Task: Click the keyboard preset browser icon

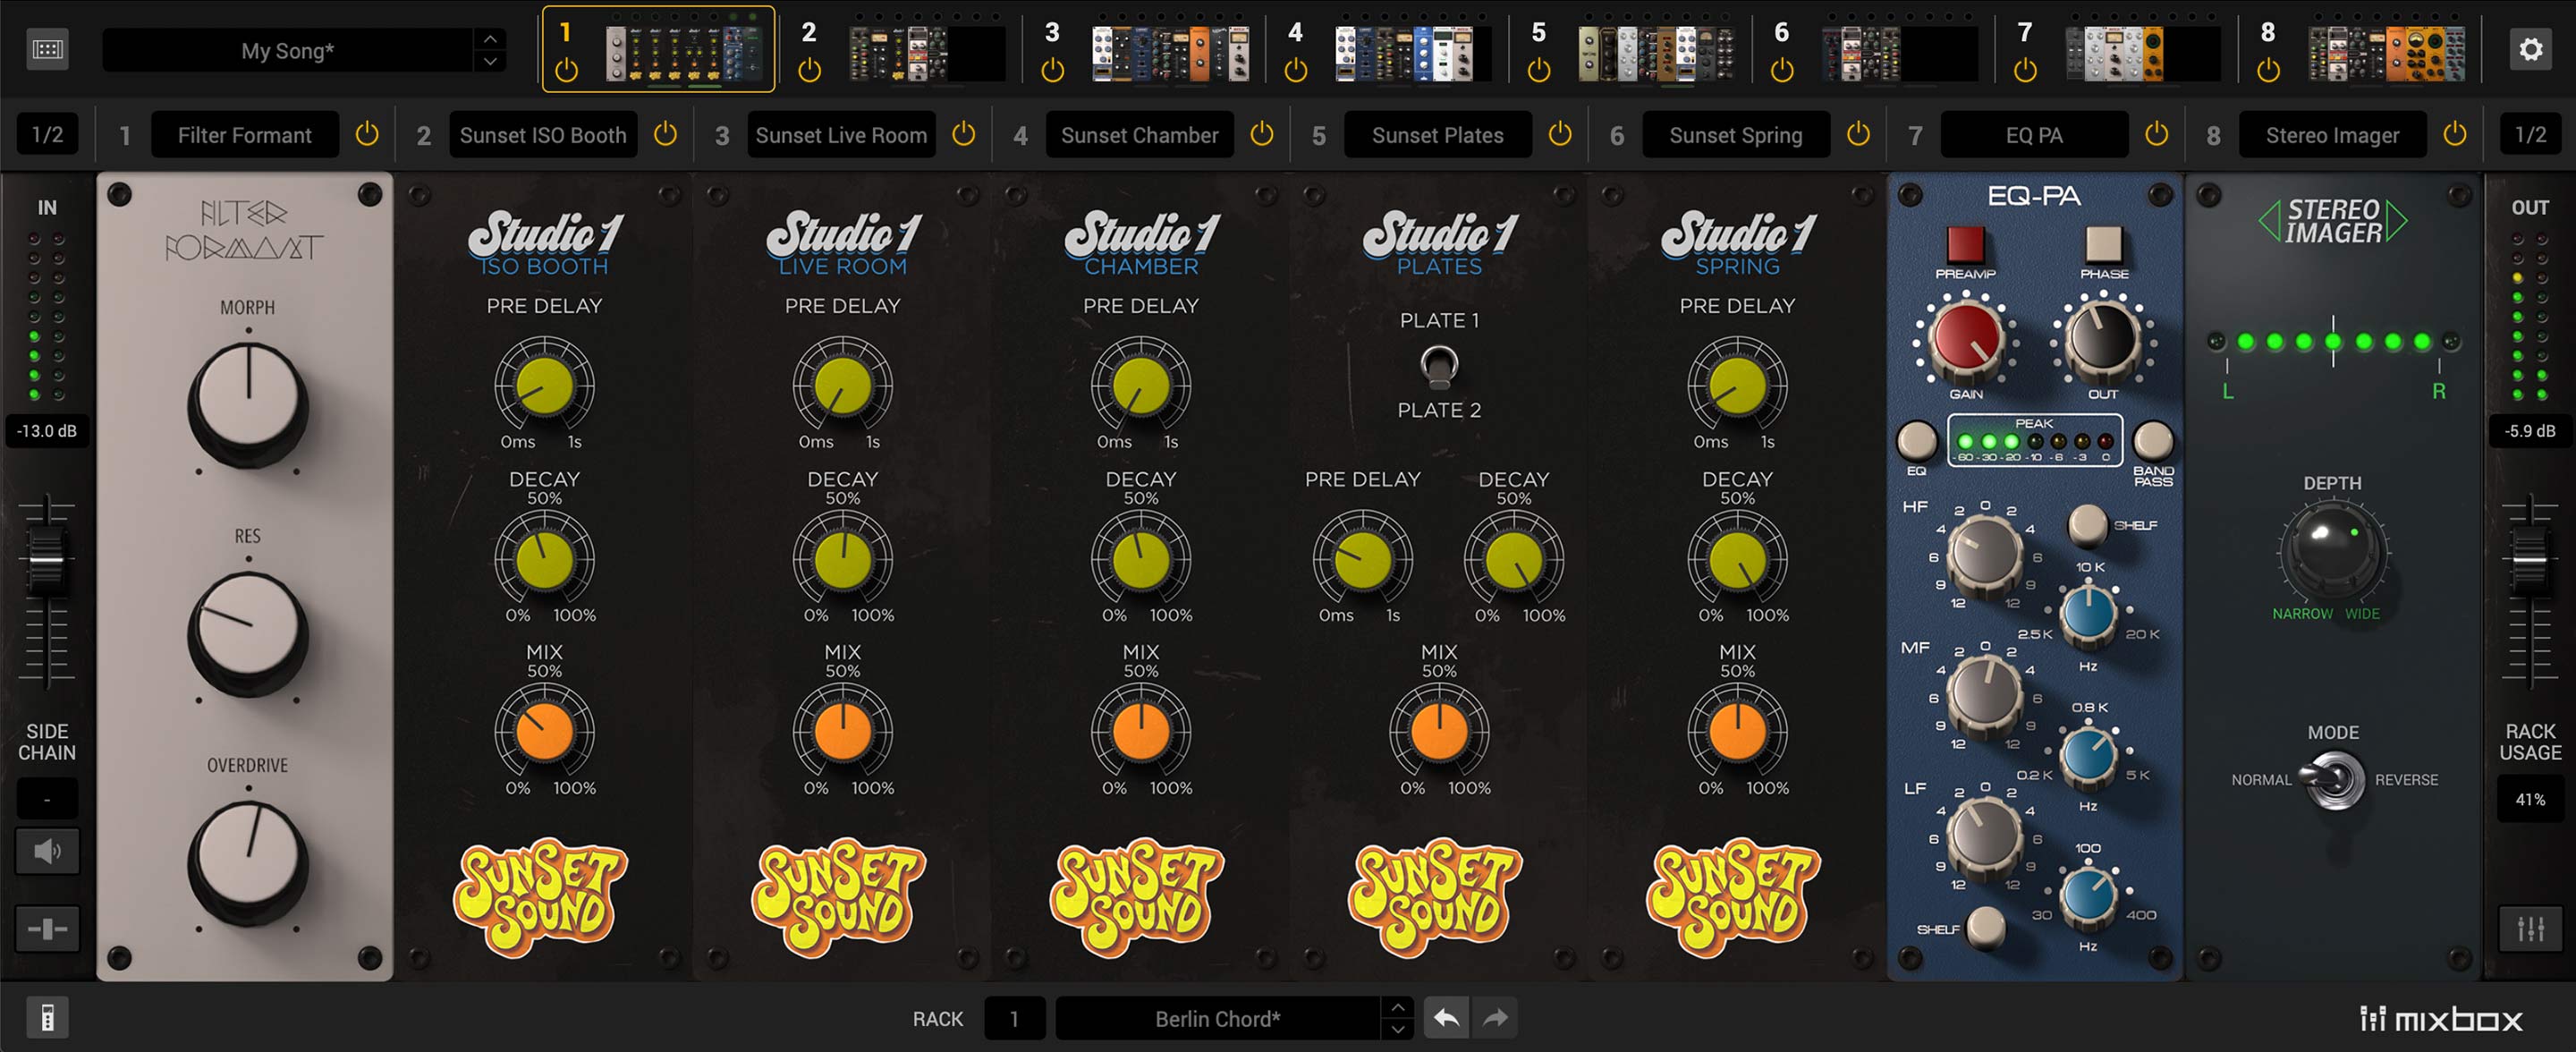Action: click(47, 49)
